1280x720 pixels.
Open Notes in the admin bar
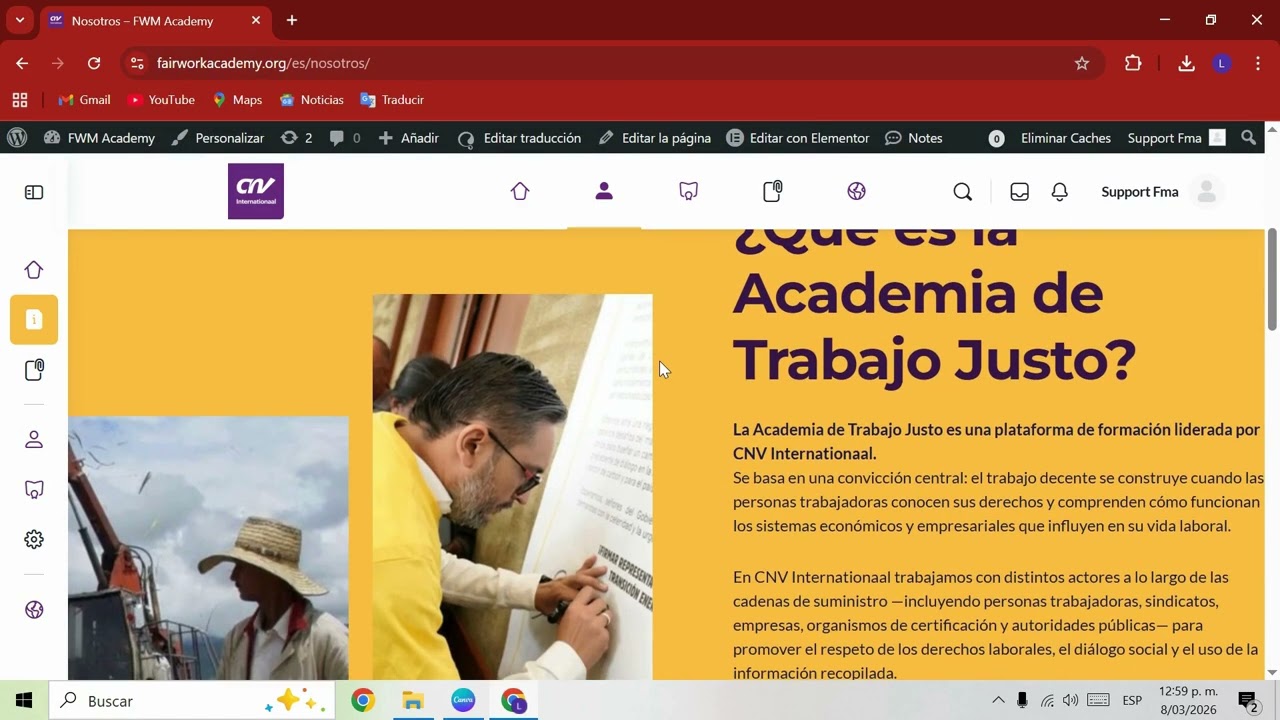coord(914,138)
